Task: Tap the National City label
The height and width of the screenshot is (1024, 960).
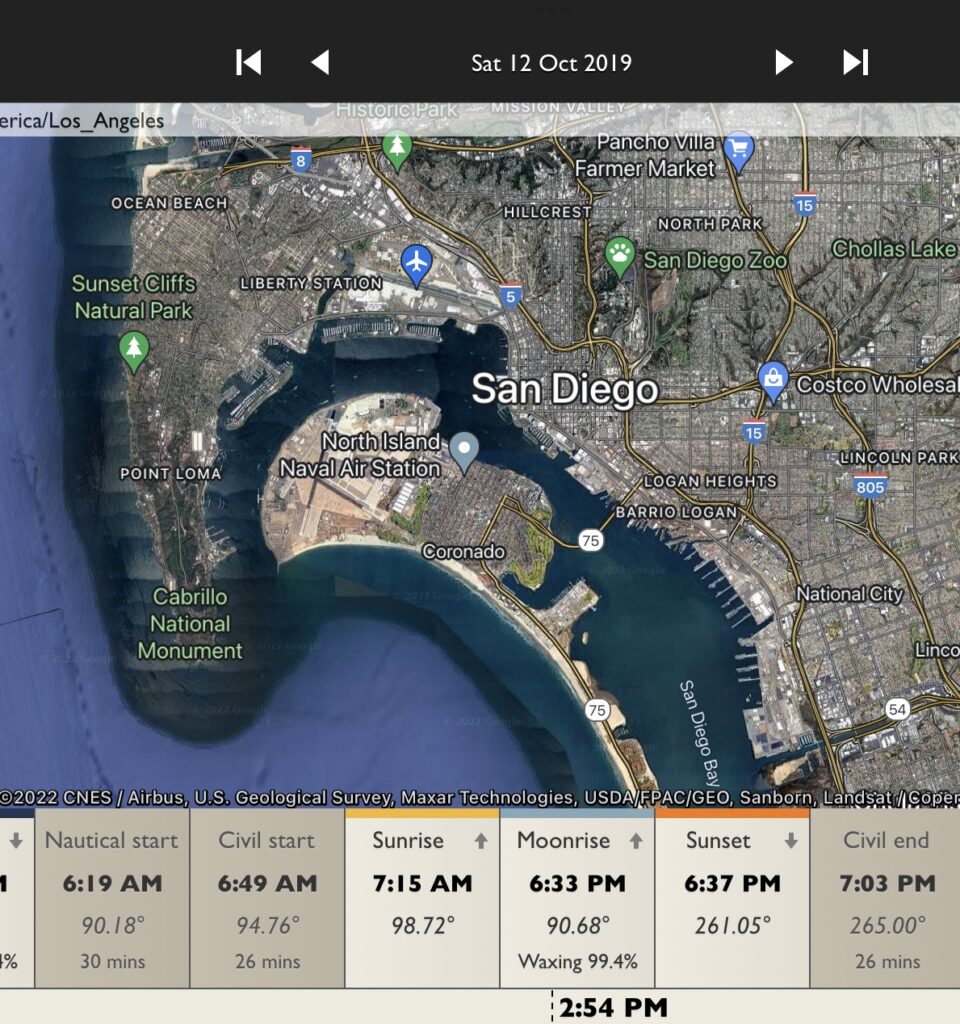Action: 850,594
